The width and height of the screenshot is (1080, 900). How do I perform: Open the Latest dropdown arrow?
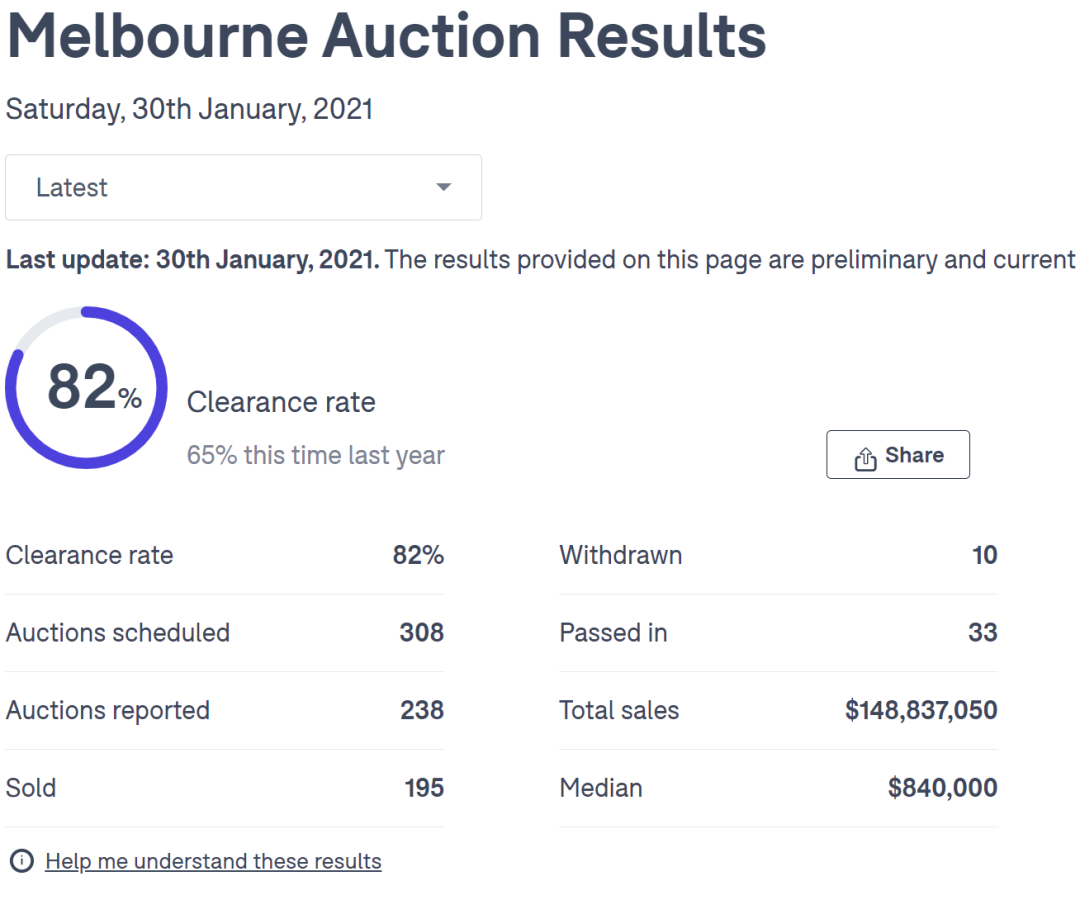click(x=444, y=187)
